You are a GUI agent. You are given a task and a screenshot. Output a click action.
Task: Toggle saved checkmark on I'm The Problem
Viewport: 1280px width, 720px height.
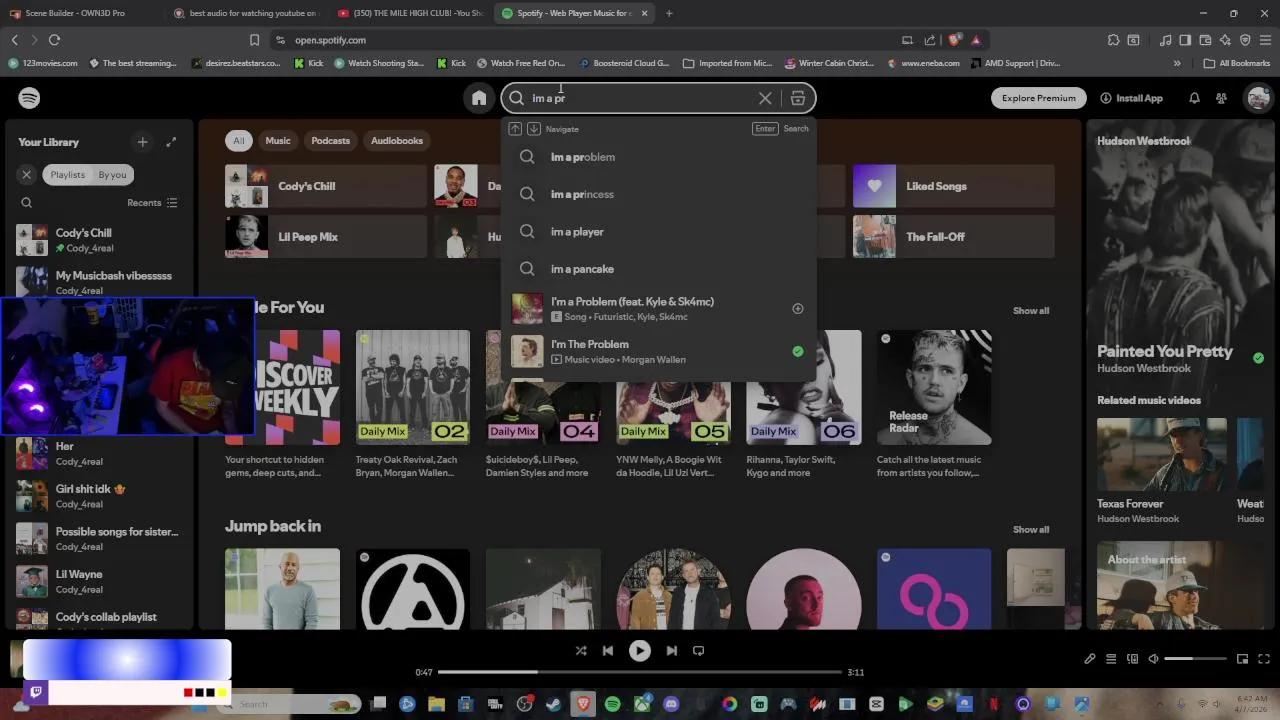coord(798,351)
